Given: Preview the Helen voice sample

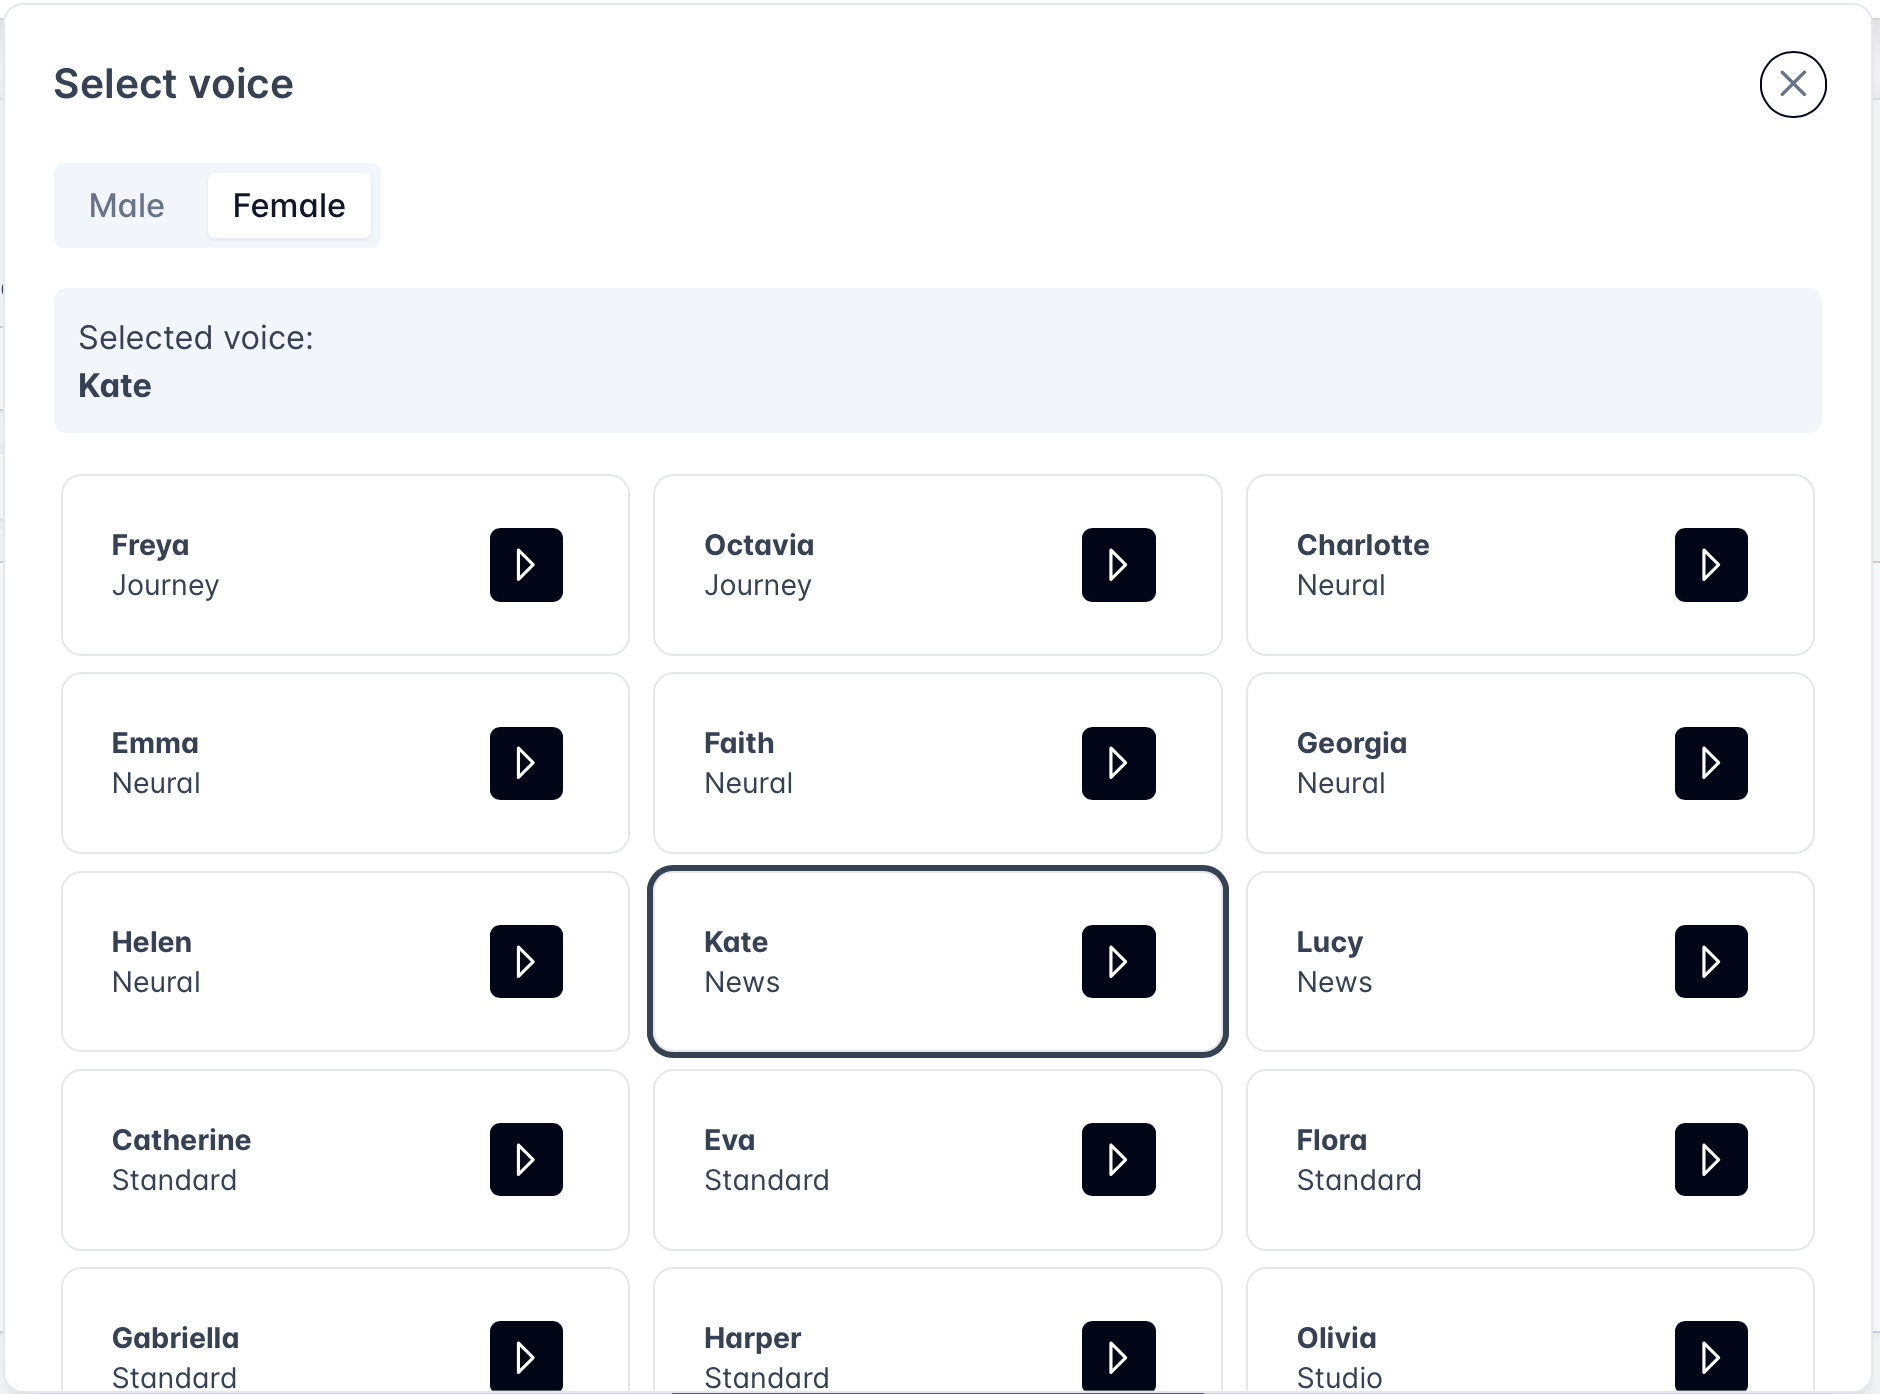Looking at the screenshot, I should [526, 961].
